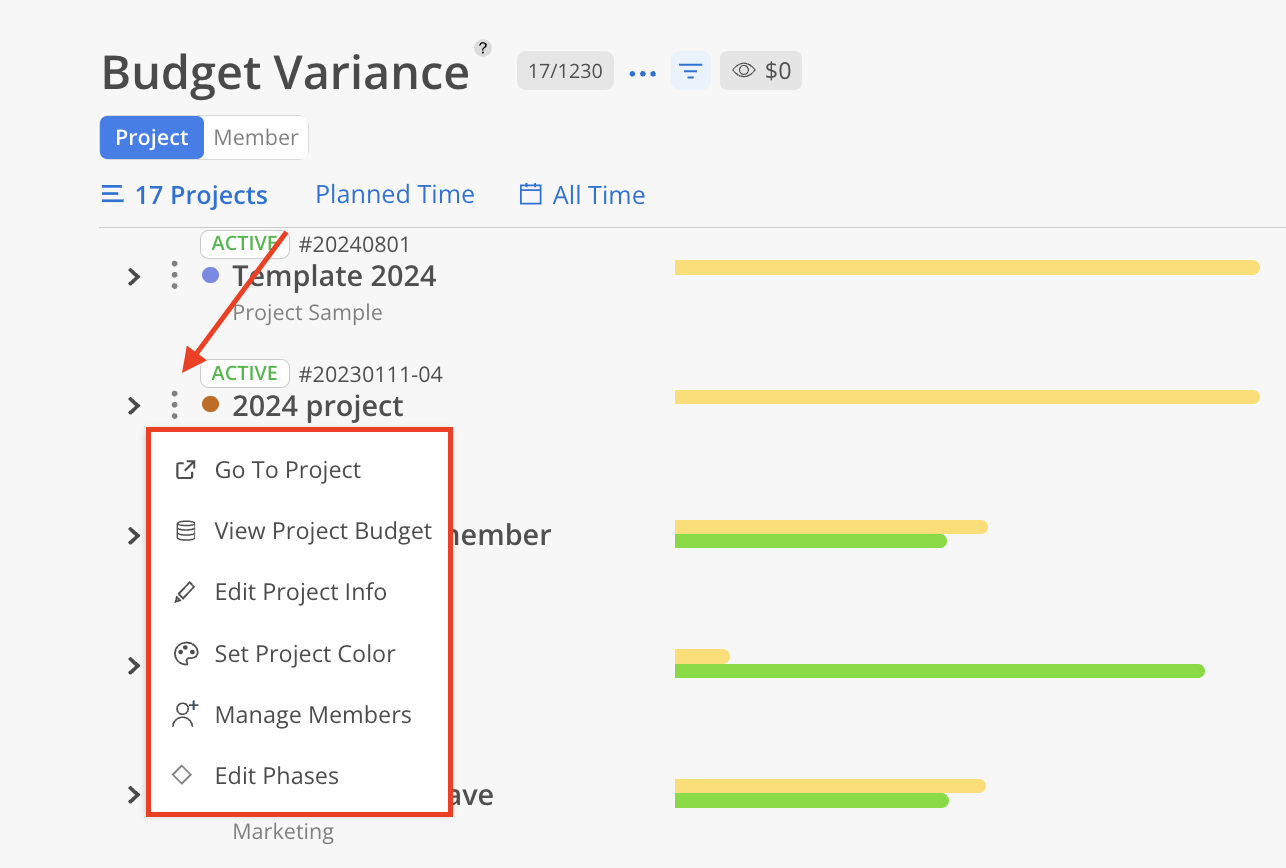Select Go To Project menu entry
The image size is (1286, 868).
coord(288,470)
